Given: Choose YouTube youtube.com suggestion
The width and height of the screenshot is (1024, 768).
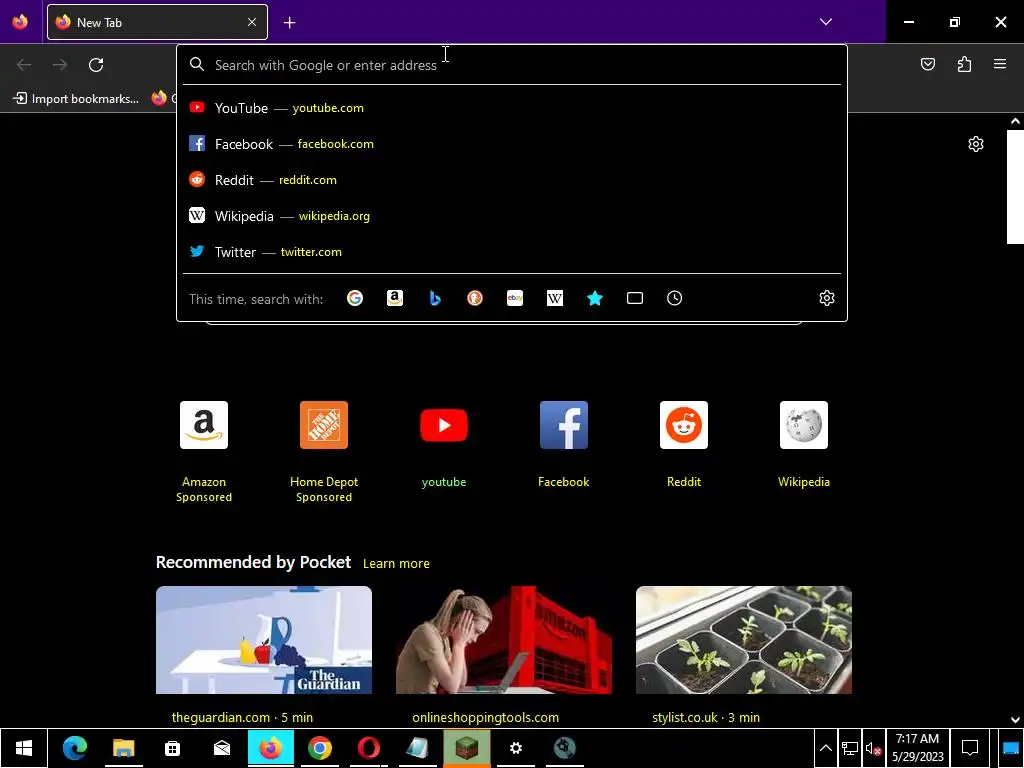Looking at the screenshot, I should [x=511, y=108].
